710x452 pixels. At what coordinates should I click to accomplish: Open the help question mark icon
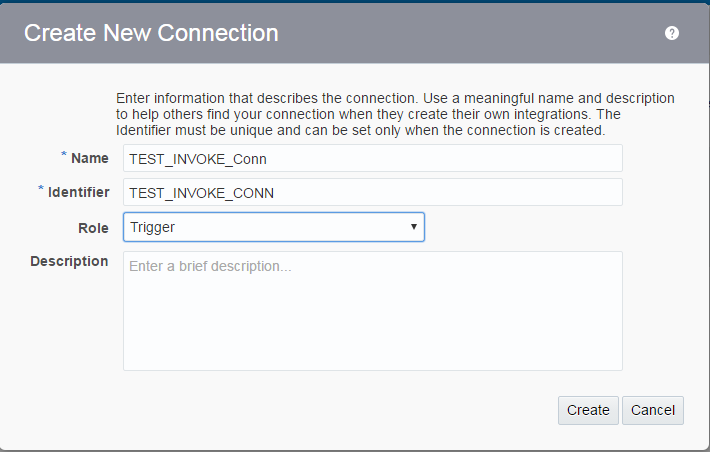click(x=672, y=33)
